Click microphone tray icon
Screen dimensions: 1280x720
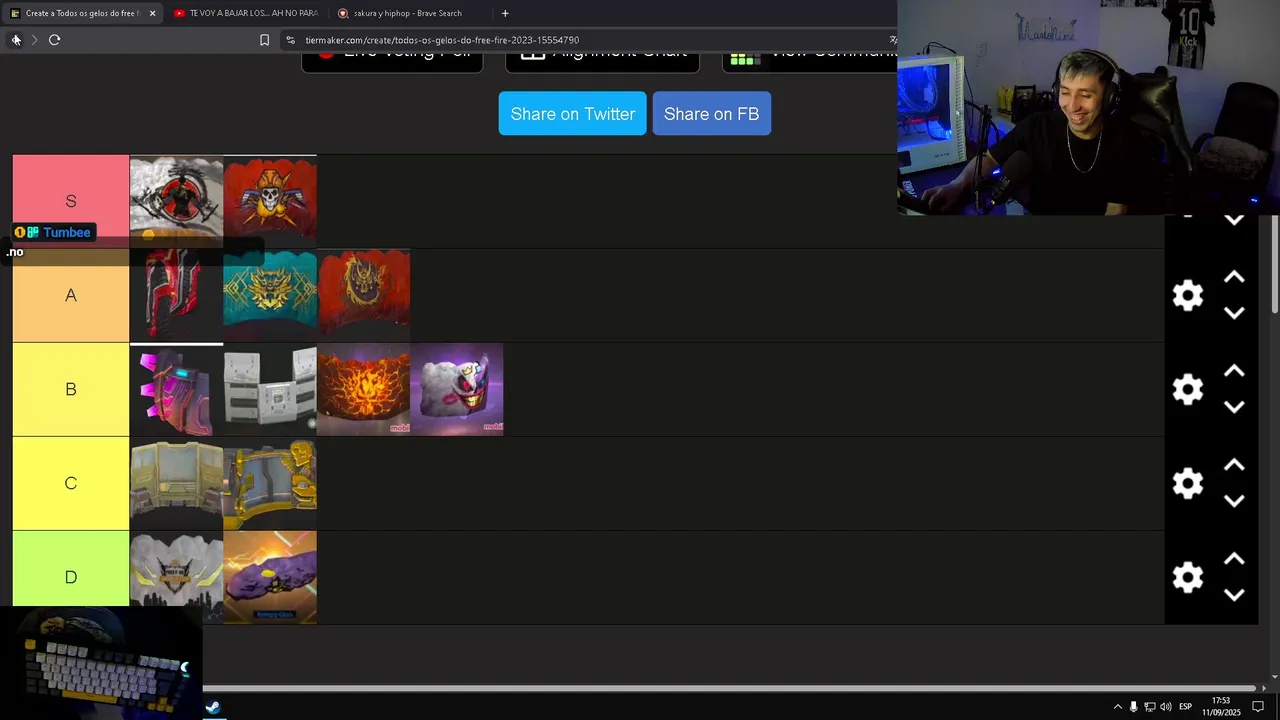point(1133,707)
